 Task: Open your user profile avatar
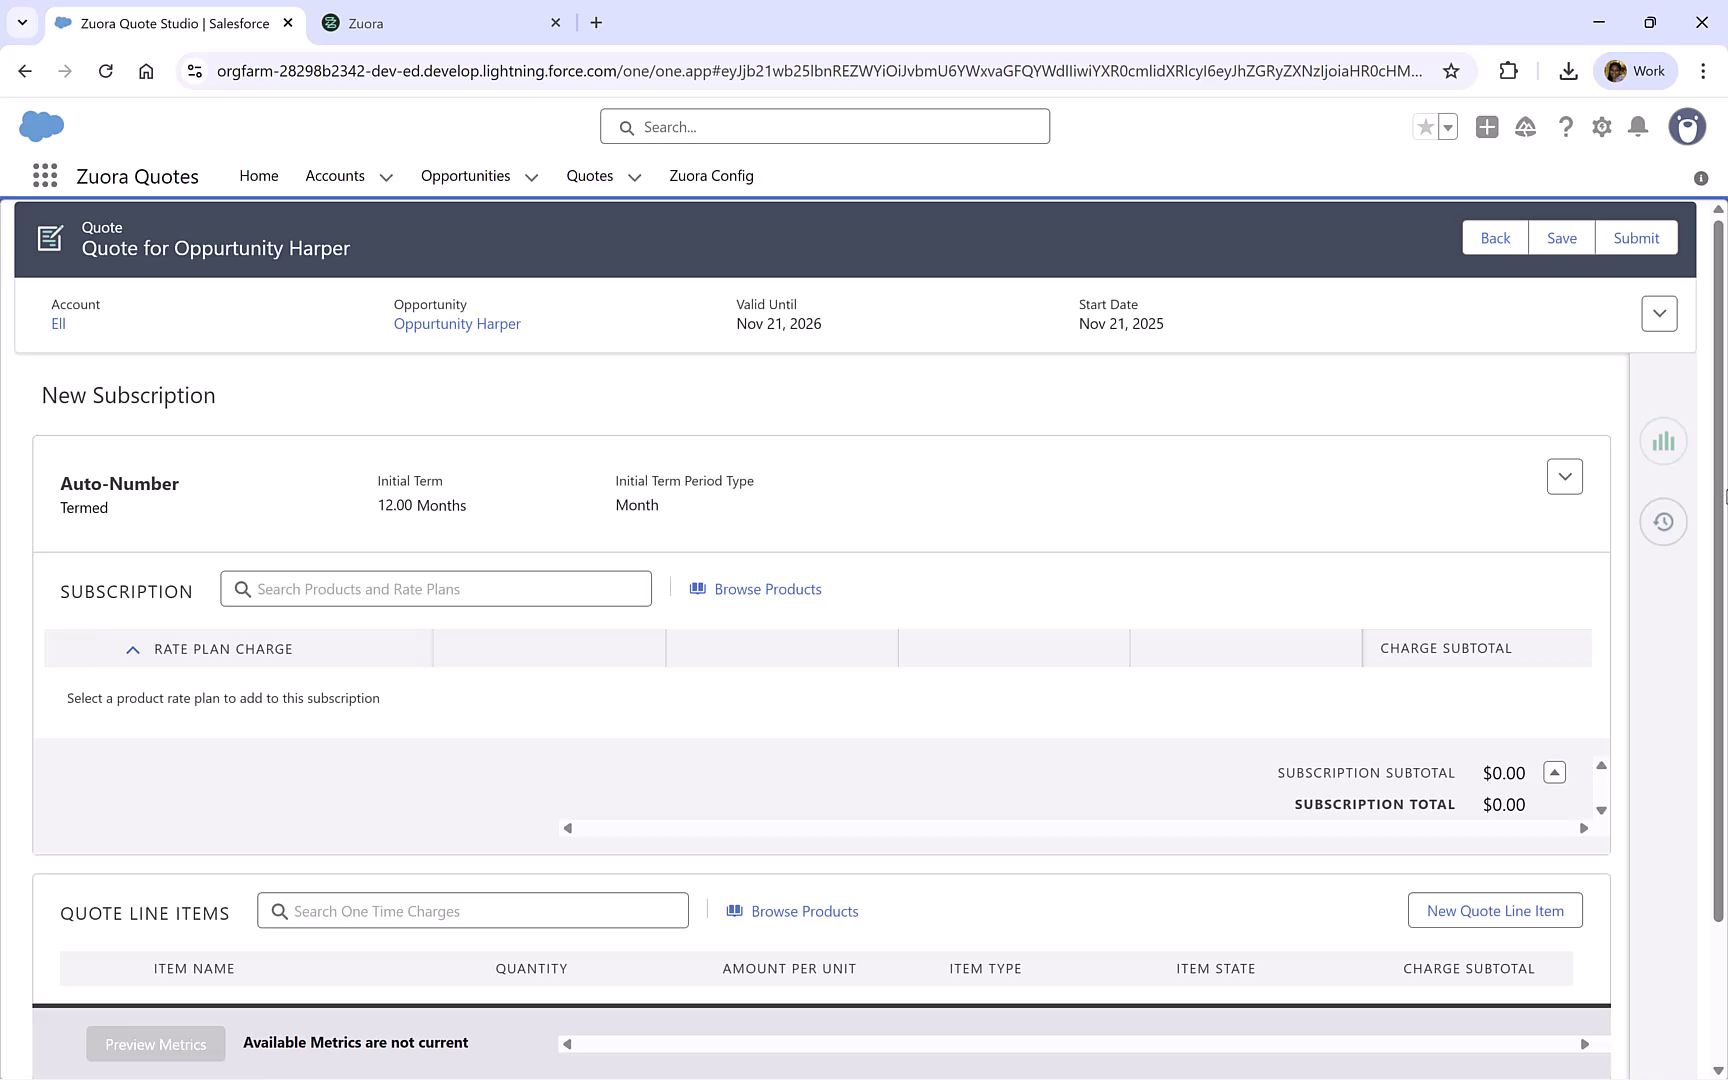point(1687,127)
